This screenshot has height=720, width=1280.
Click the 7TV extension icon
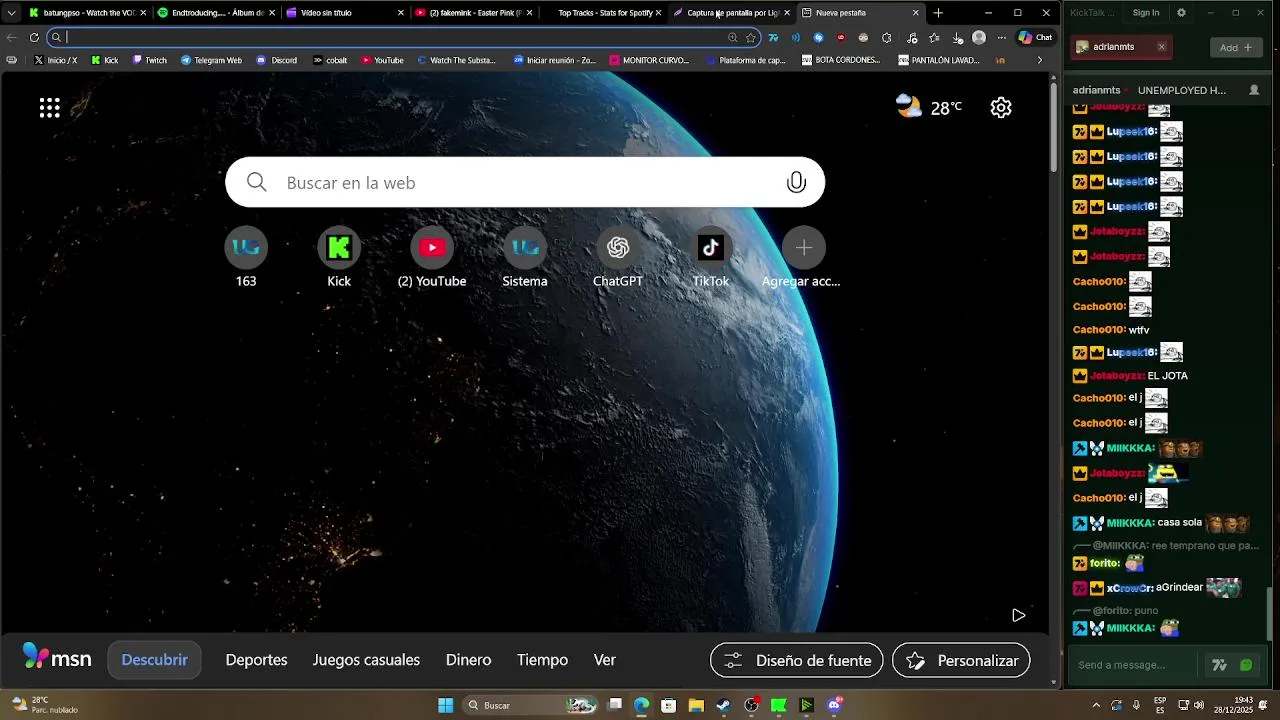tap(773, 38)
